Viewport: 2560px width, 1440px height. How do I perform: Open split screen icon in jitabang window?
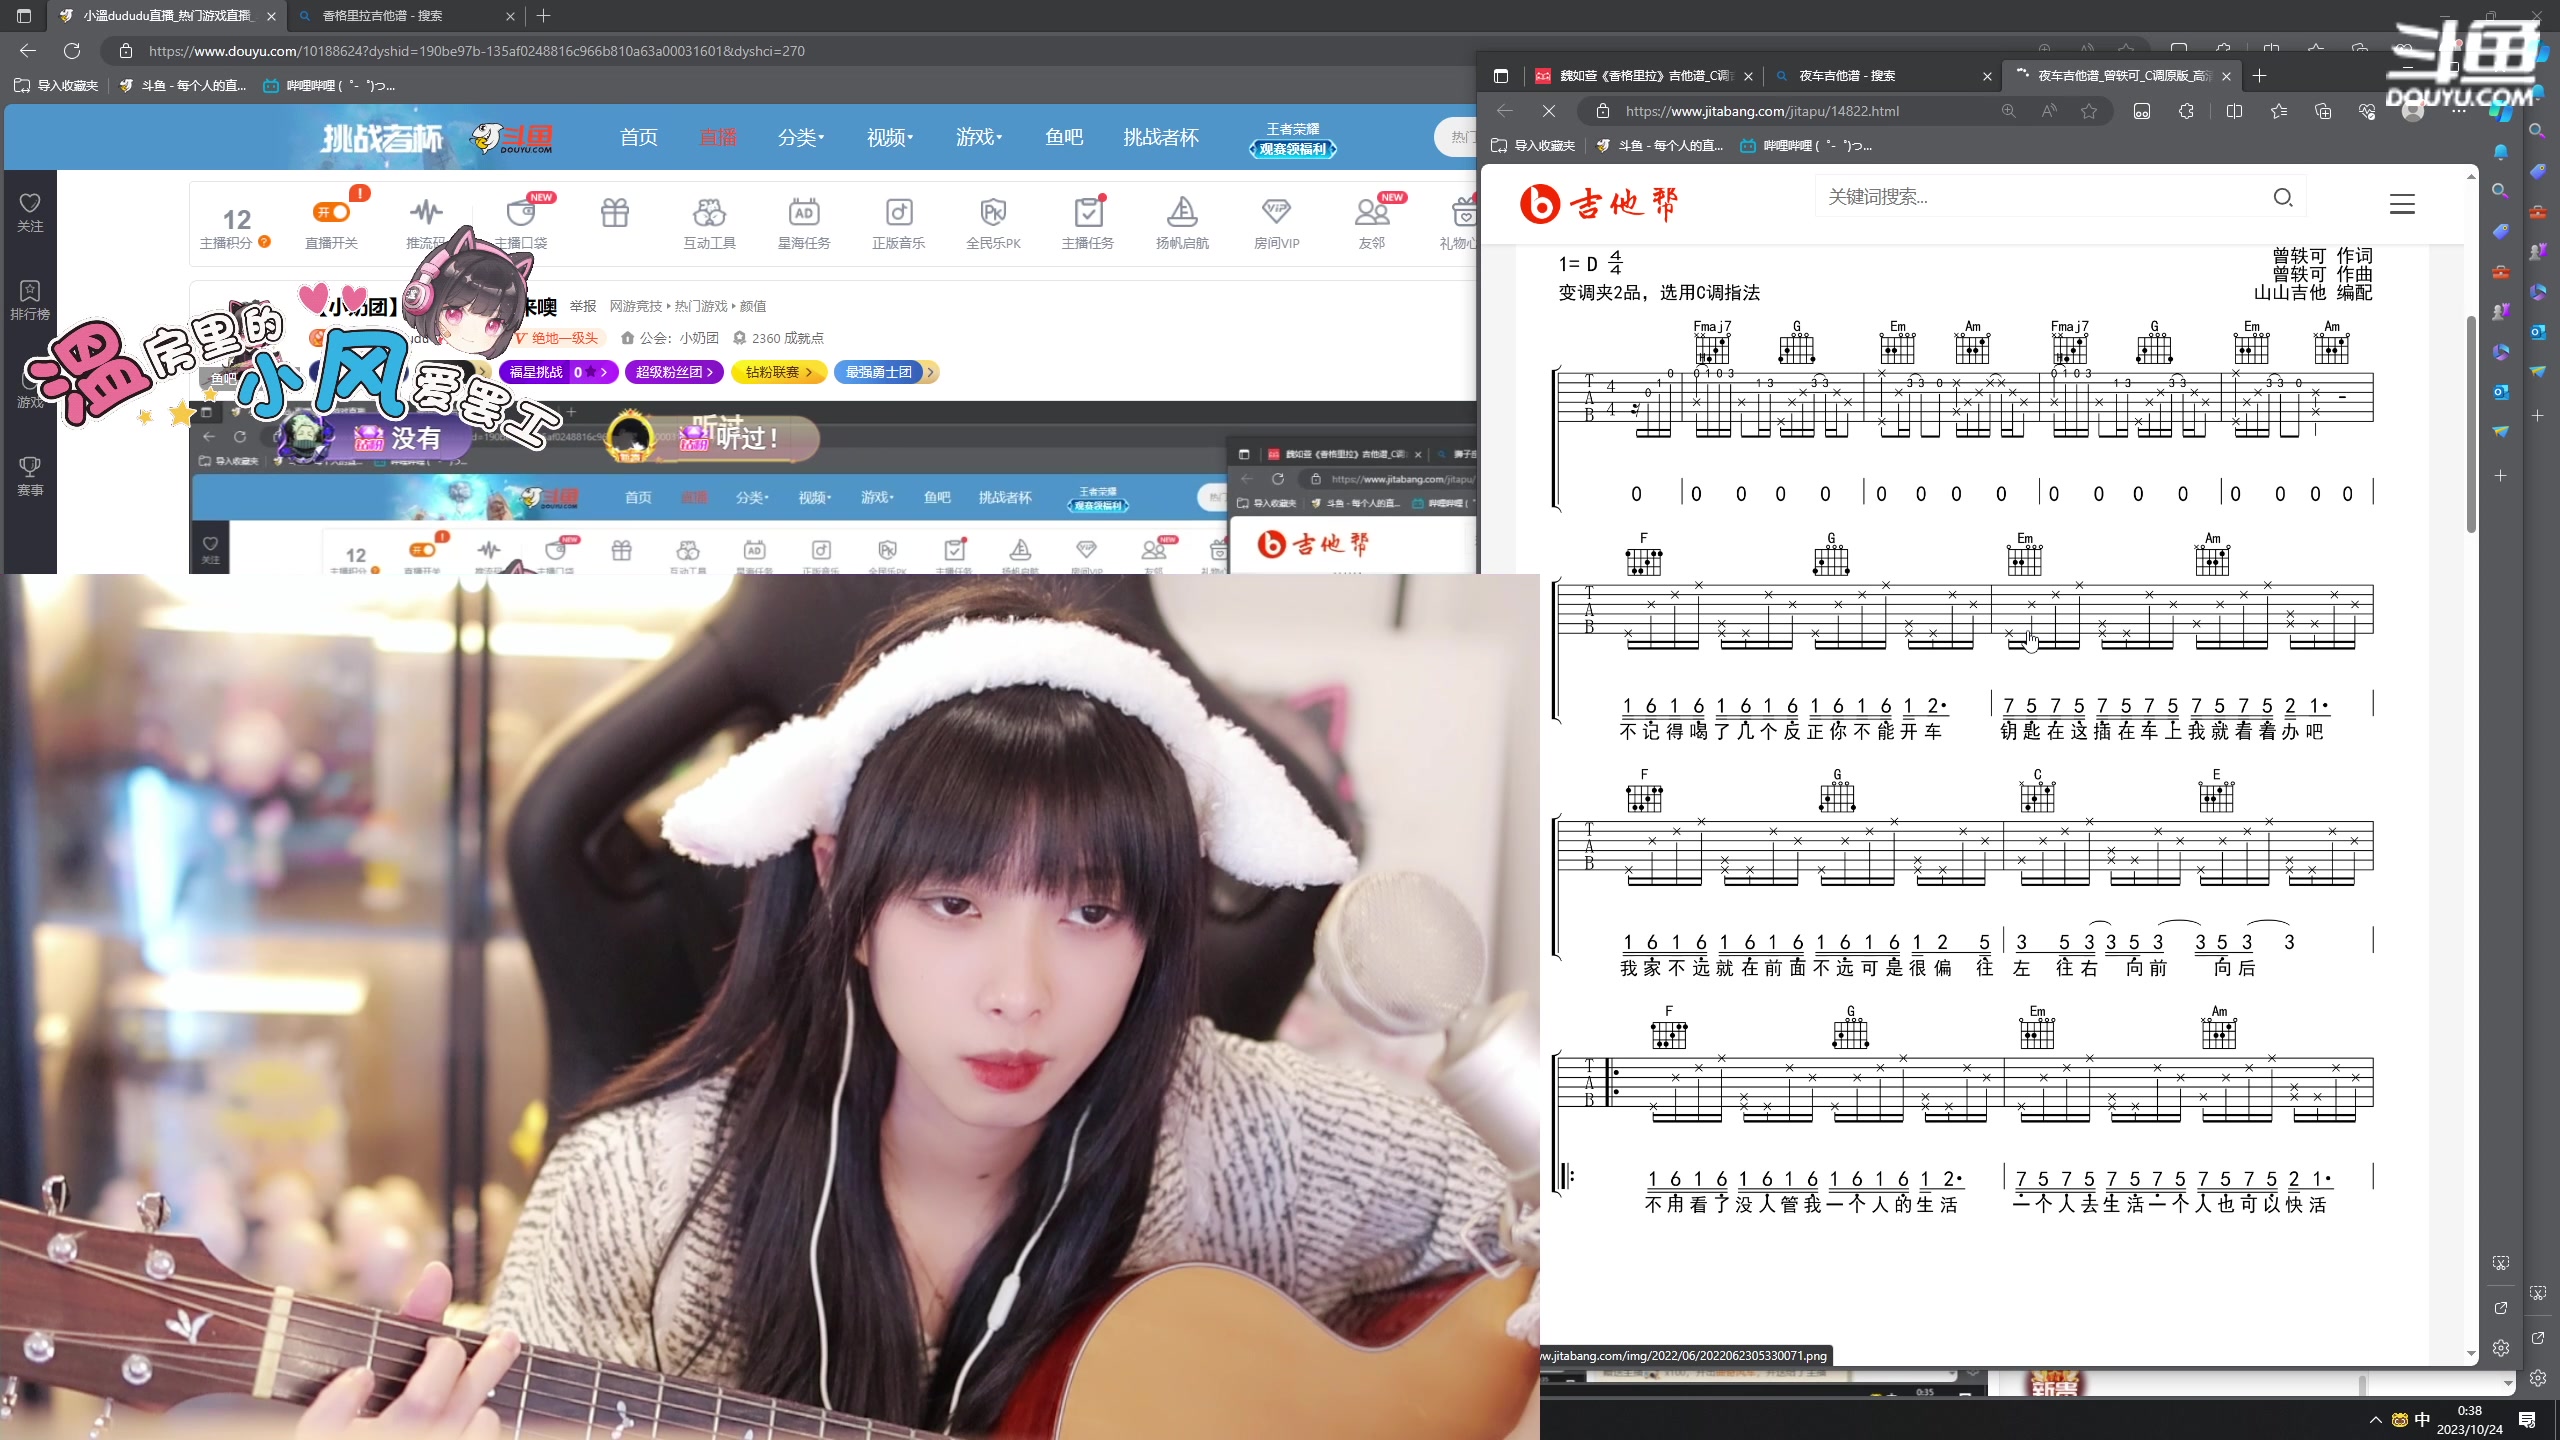click(x=2234, y=111)
